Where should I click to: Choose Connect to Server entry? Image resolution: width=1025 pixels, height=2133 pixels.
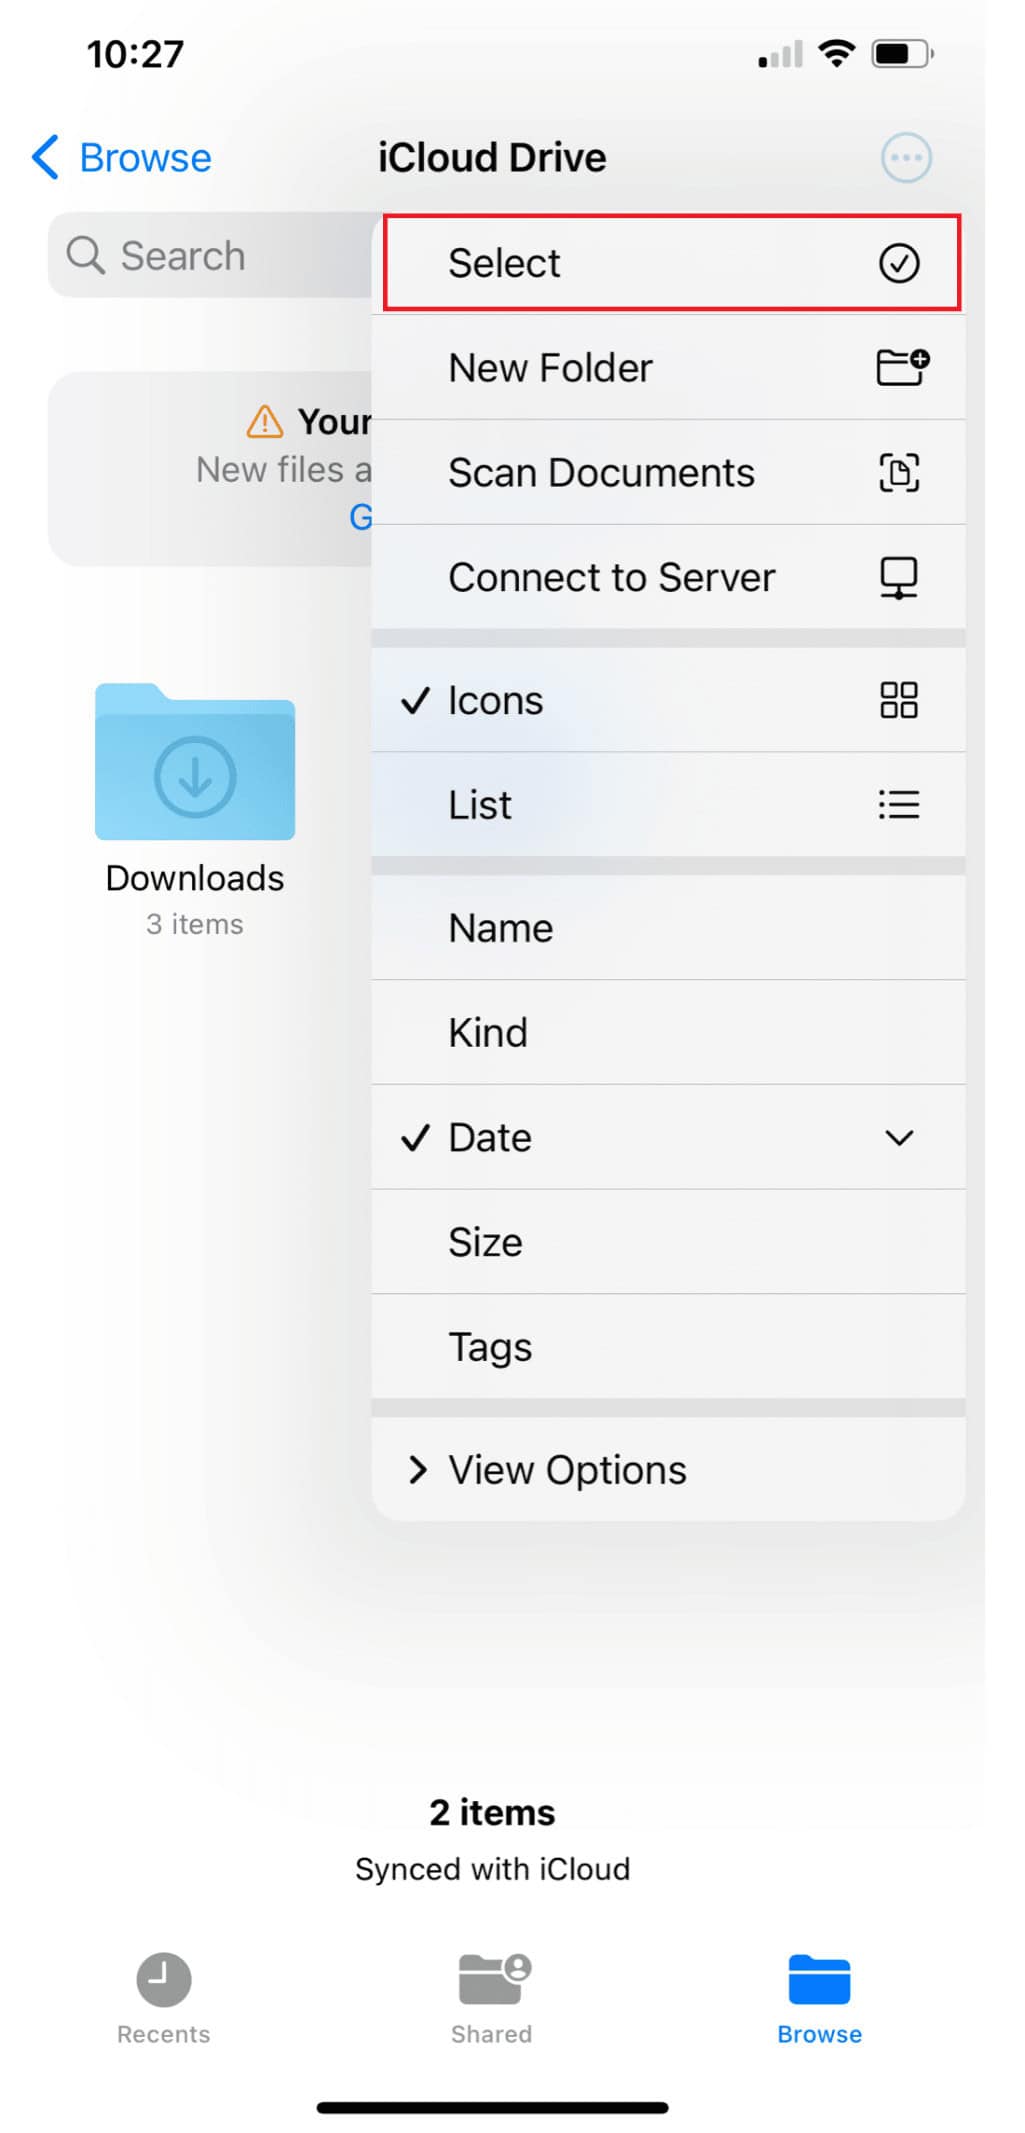(x=668, y=577)
